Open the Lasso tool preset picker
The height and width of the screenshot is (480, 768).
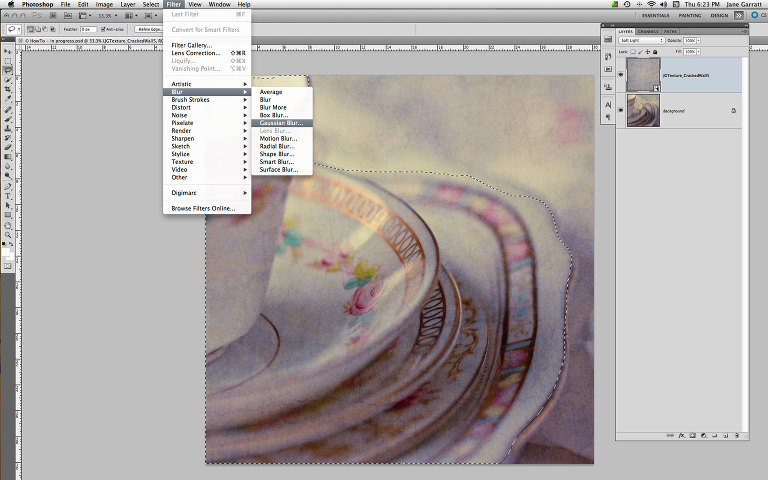click(13, 29)
